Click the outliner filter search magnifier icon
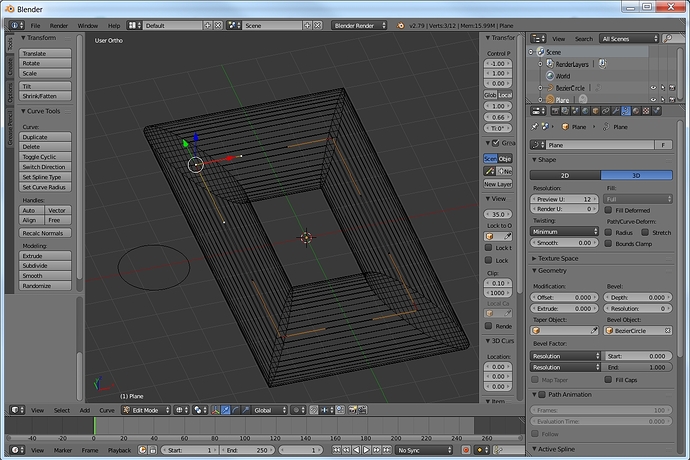The width and height of the screenshot is (690, 460). tap(668, 39)
